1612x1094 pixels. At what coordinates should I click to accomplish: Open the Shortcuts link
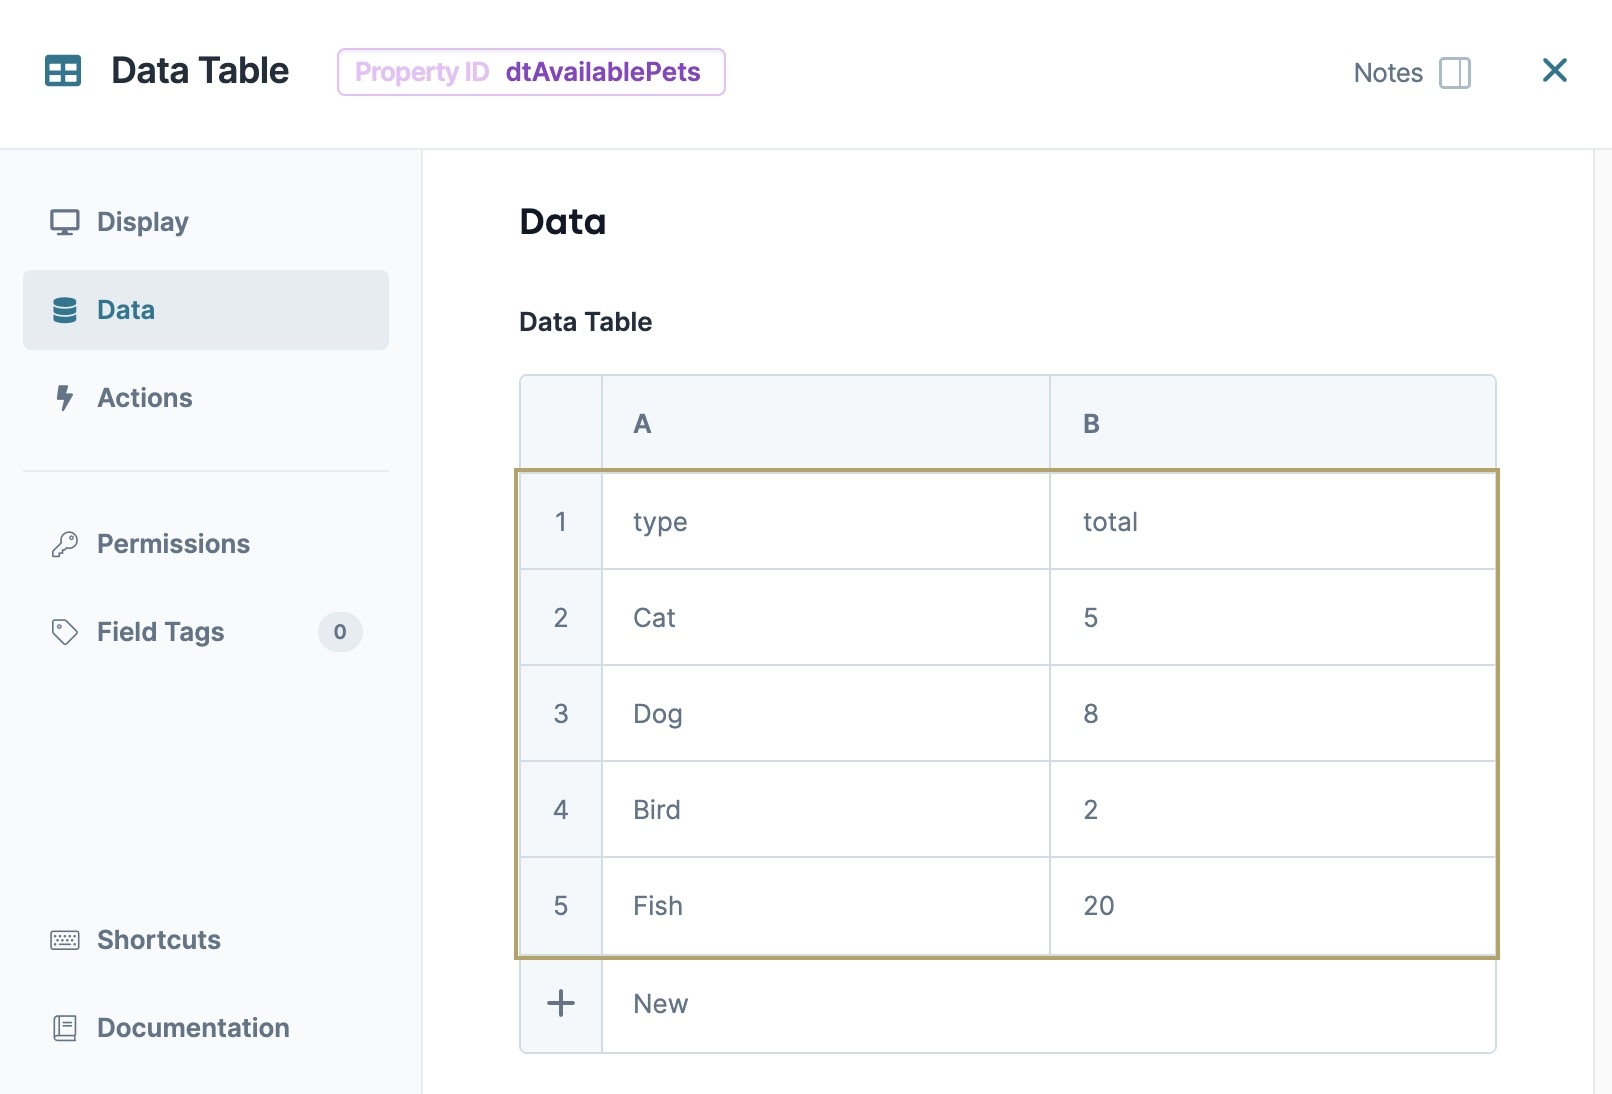click(x=206, y=940)
